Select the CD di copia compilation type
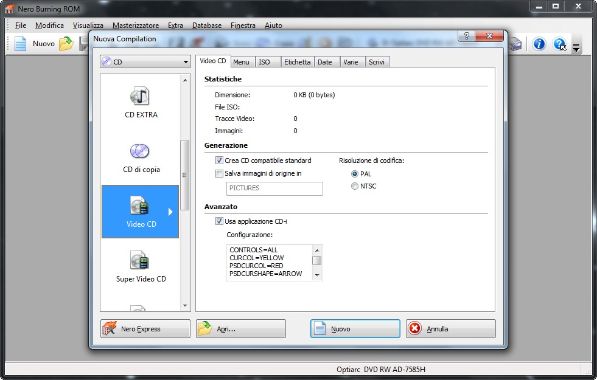The width and height of the screenshot is (597, 380). (x=141, y=158)
